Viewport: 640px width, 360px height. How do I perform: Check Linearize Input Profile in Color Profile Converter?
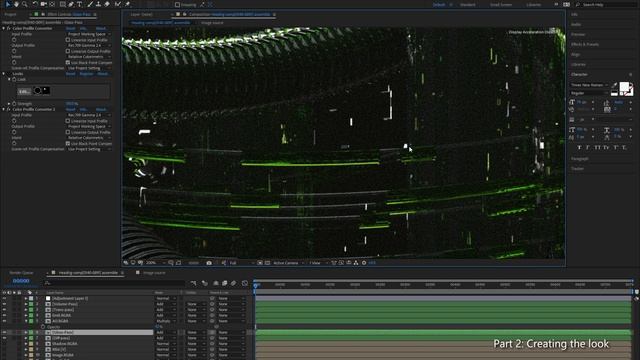68,40
